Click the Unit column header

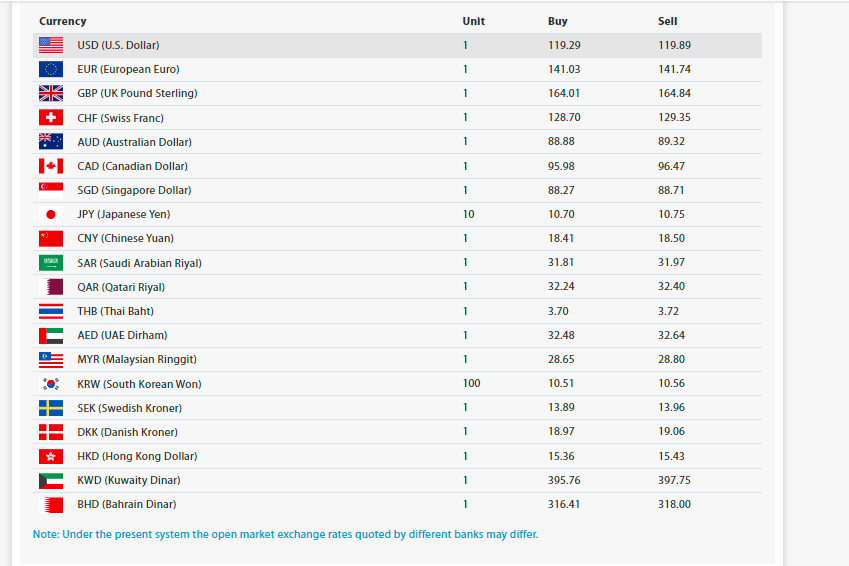[x=474, y=21]
